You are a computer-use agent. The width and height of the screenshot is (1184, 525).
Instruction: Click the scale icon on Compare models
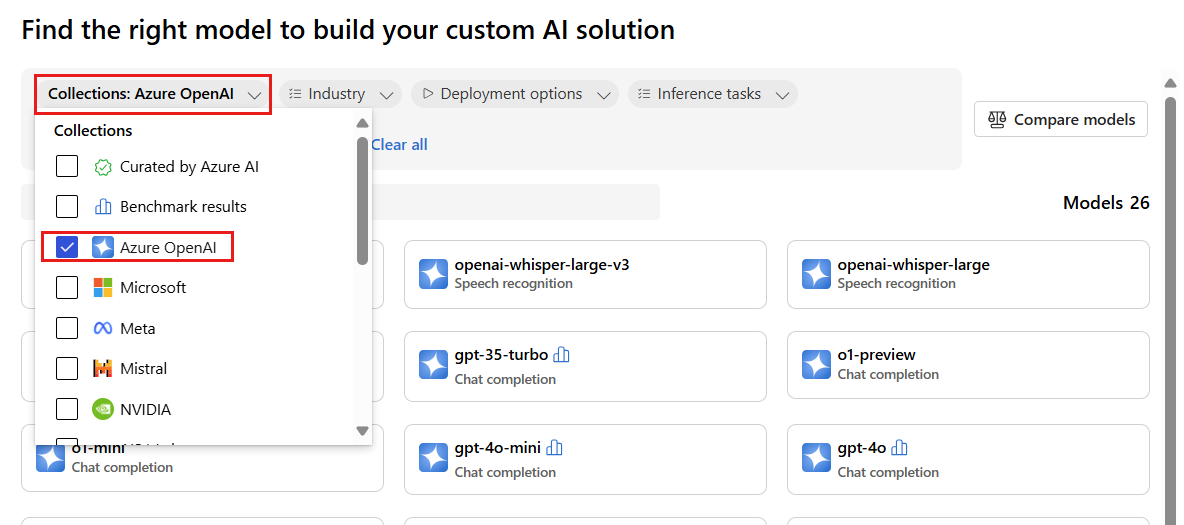pyautogui.click(x=997, y=120)
